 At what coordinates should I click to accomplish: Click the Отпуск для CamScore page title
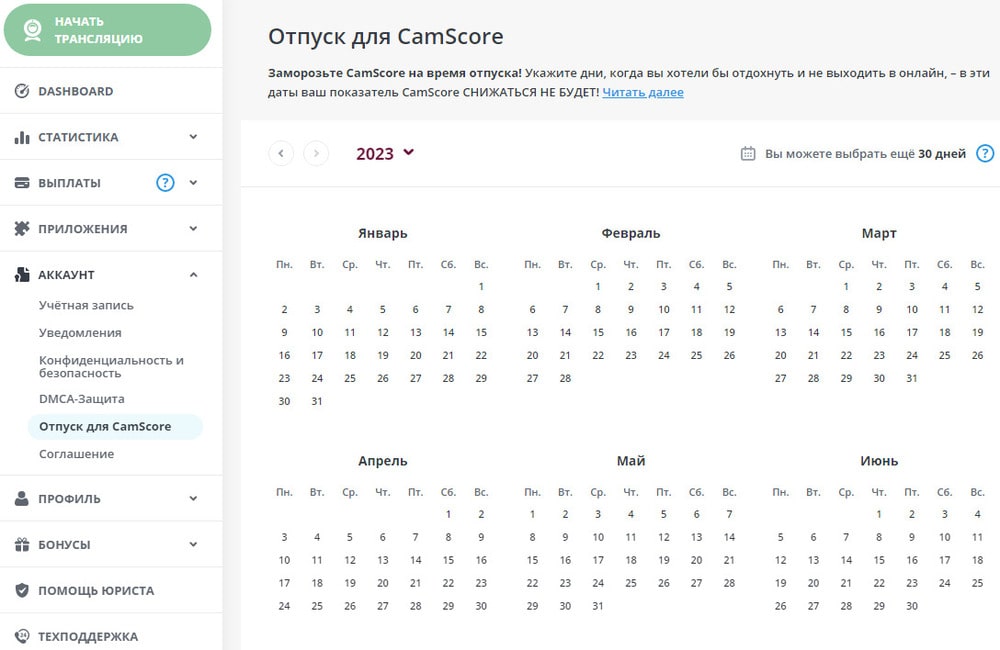tap(386, 36)
